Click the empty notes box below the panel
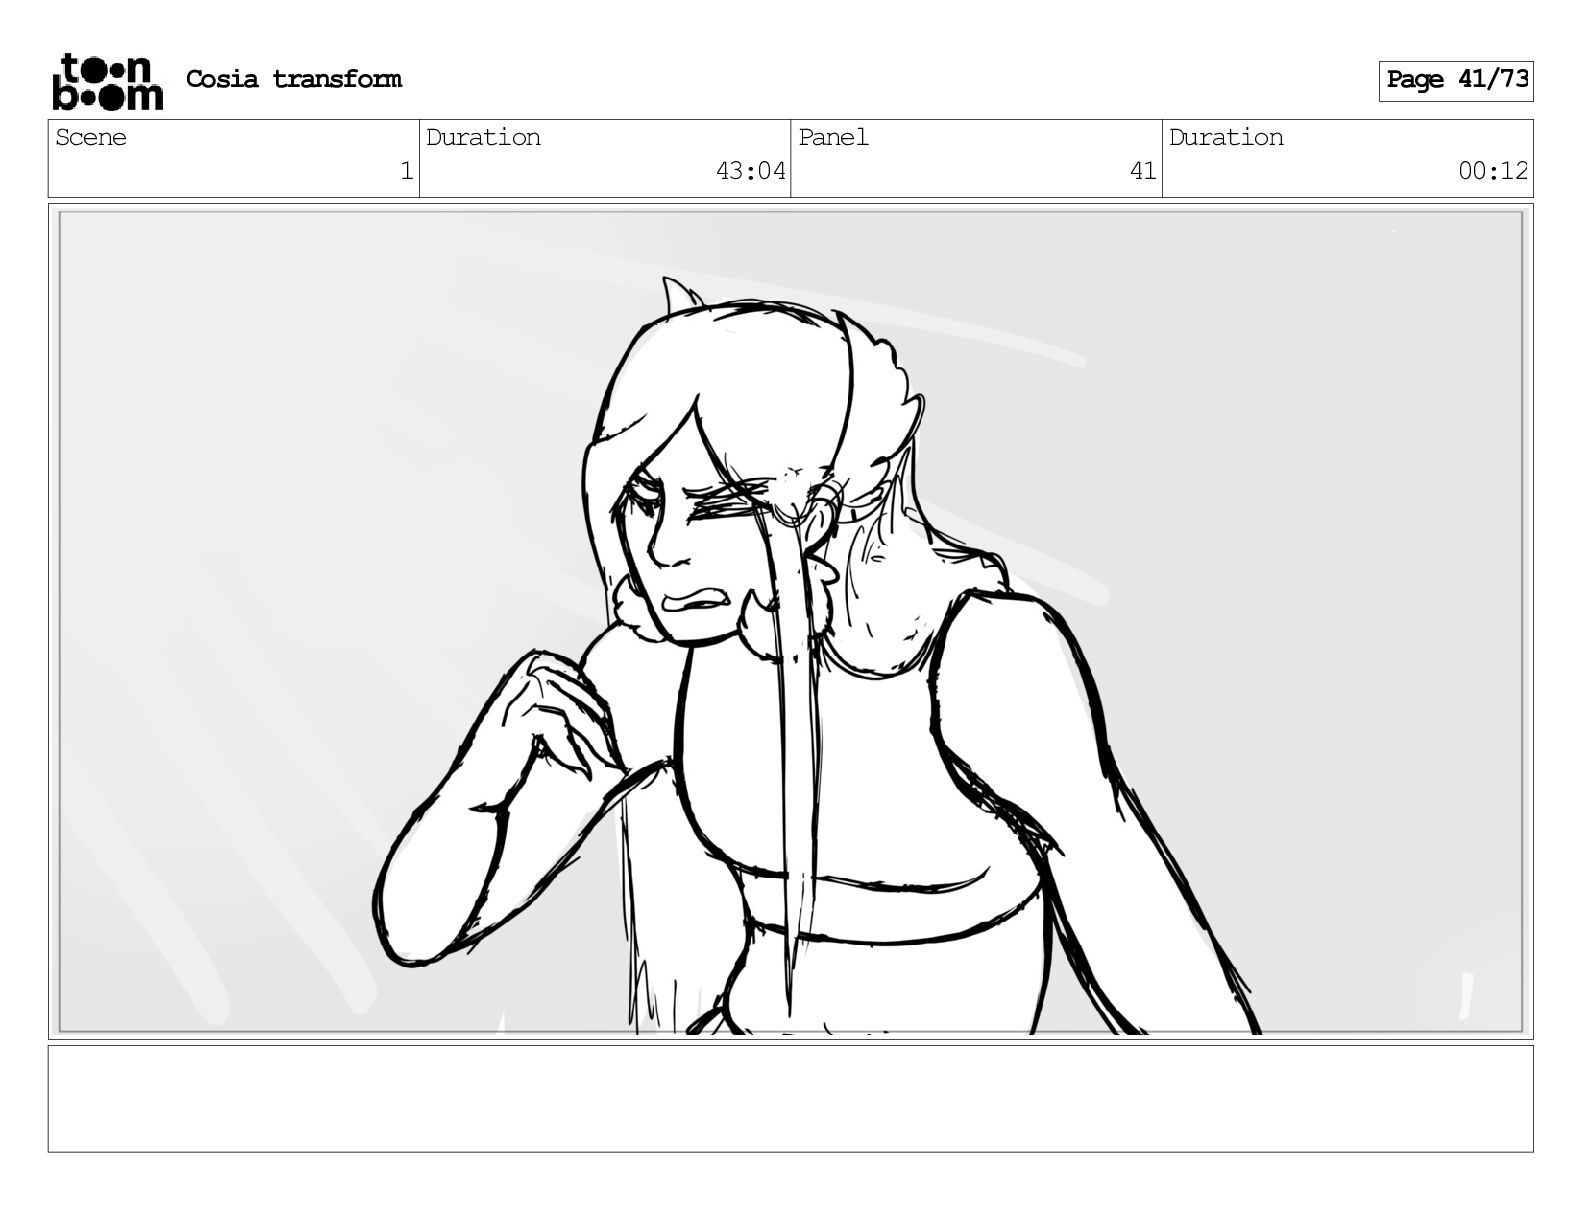1584x1224 pixels. pos(790,1099)
